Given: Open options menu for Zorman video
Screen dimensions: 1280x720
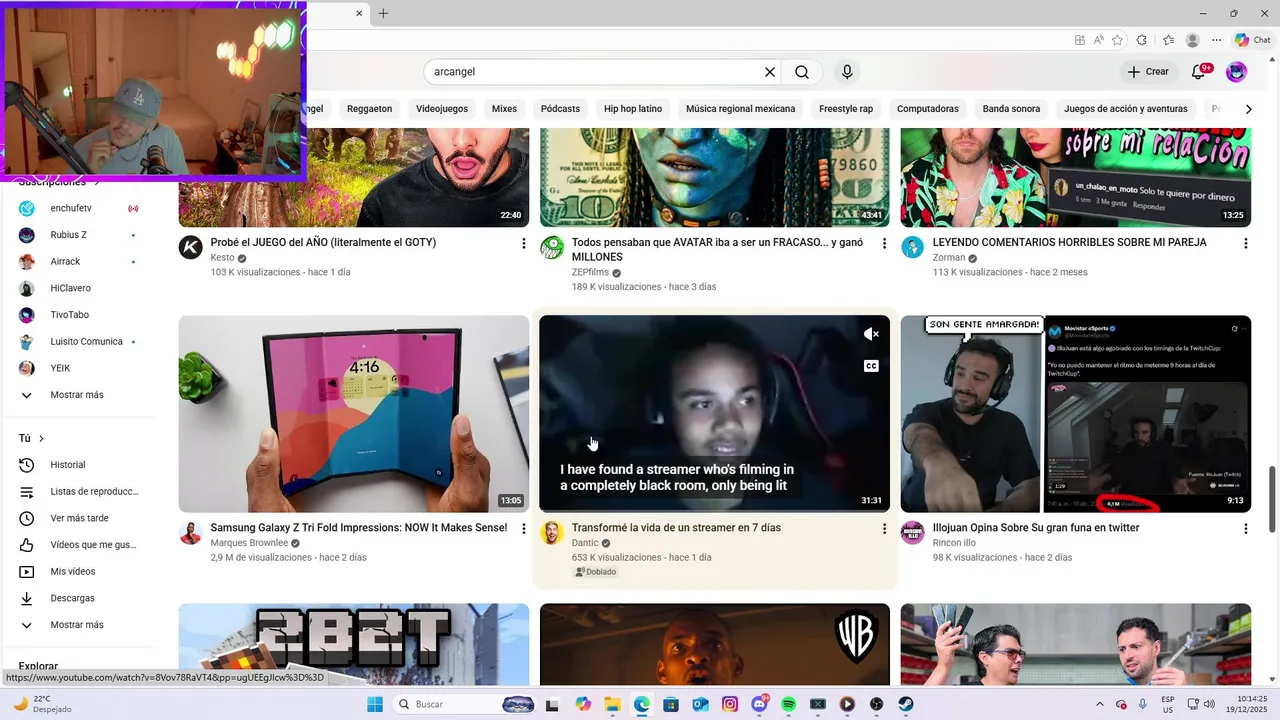Looking at the screenshot, I should click(1245, 243).
